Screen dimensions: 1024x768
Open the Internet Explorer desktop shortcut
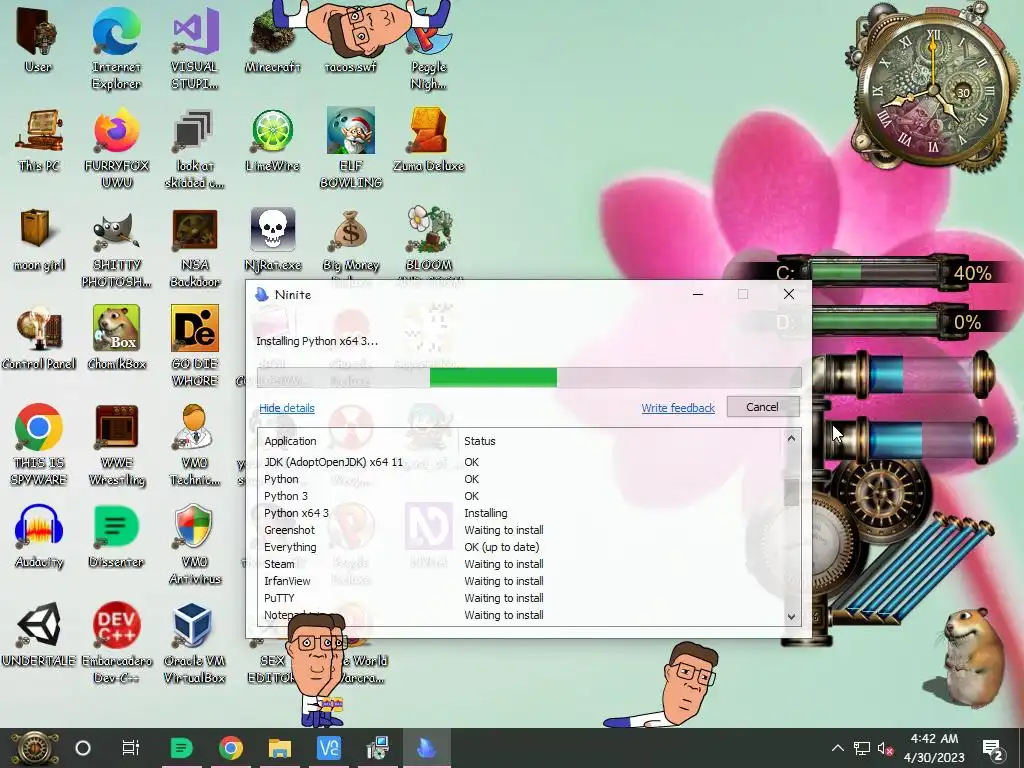coord(116,47)
